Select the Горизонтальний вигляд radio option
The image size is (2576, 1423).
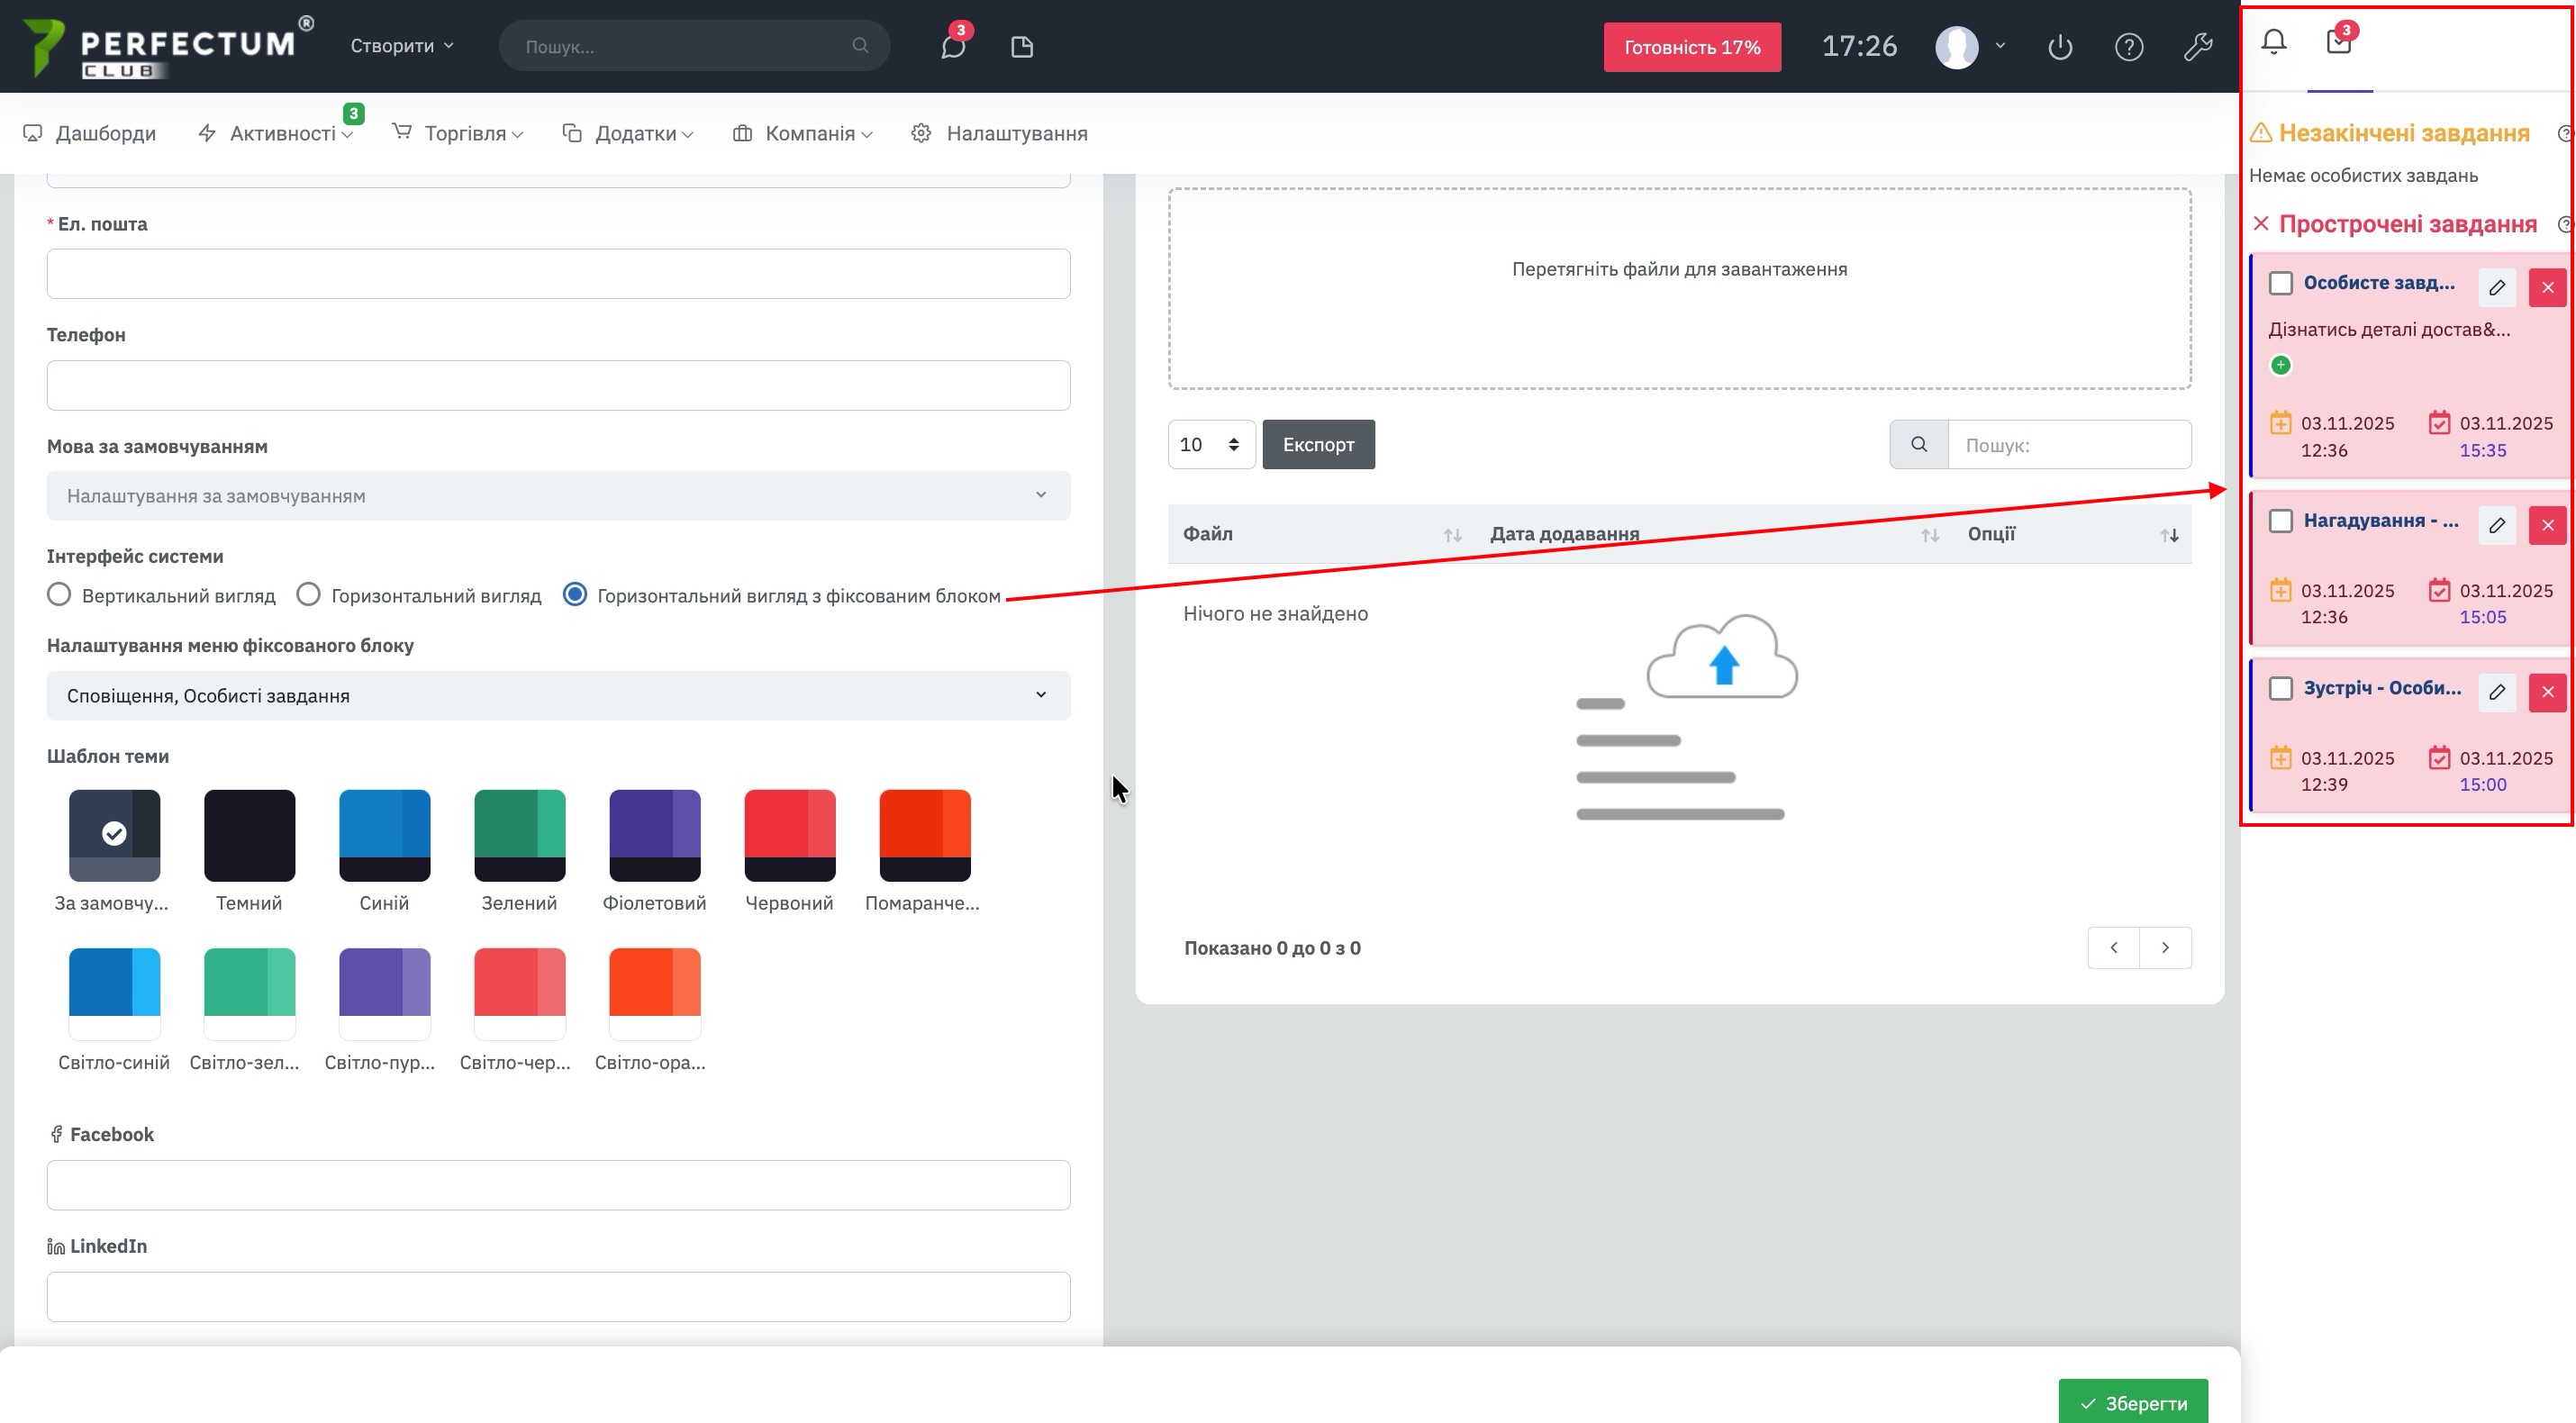click(308, 595)
